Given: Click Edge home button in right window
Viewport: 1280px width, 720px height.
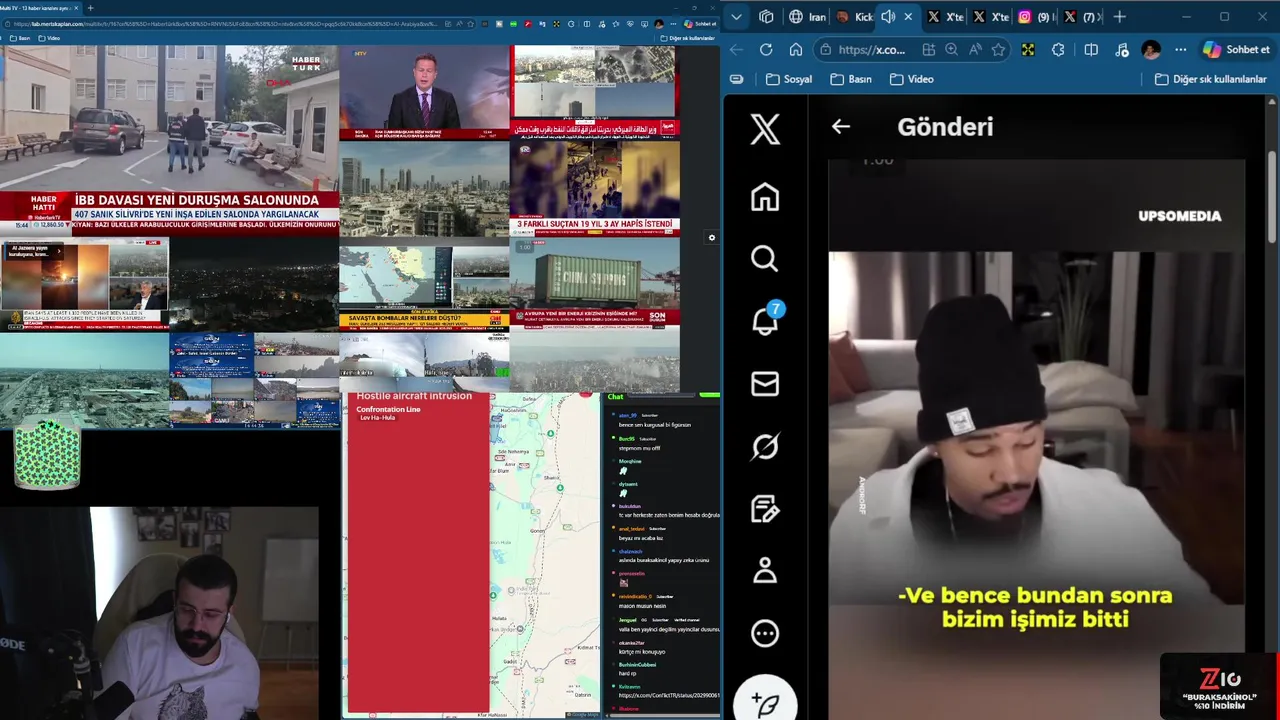Looking at the screenshot, I should 796,49.
